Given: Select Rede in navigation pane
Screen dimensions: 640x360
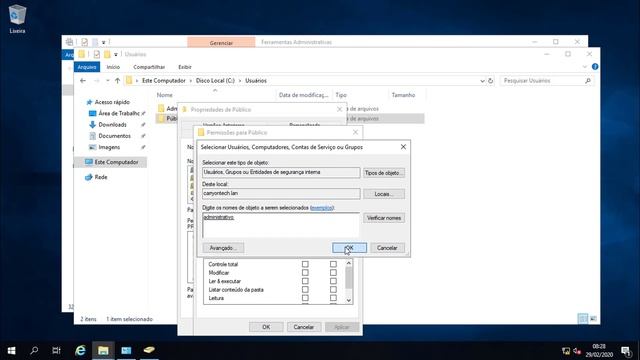Looking at the screenshot, I should pos(101,177).
